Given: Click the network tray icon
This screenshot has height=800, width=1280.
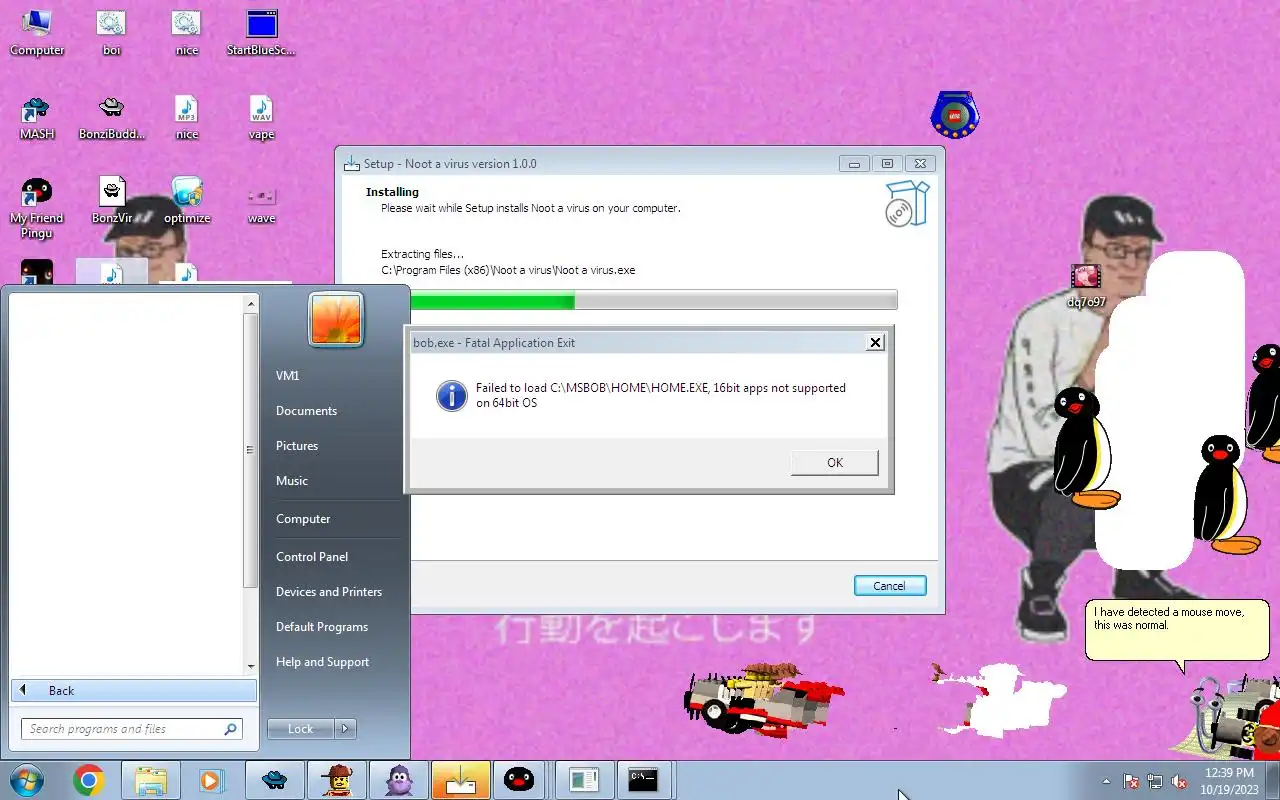Looking at the screenshot, I should point(1155,781).
